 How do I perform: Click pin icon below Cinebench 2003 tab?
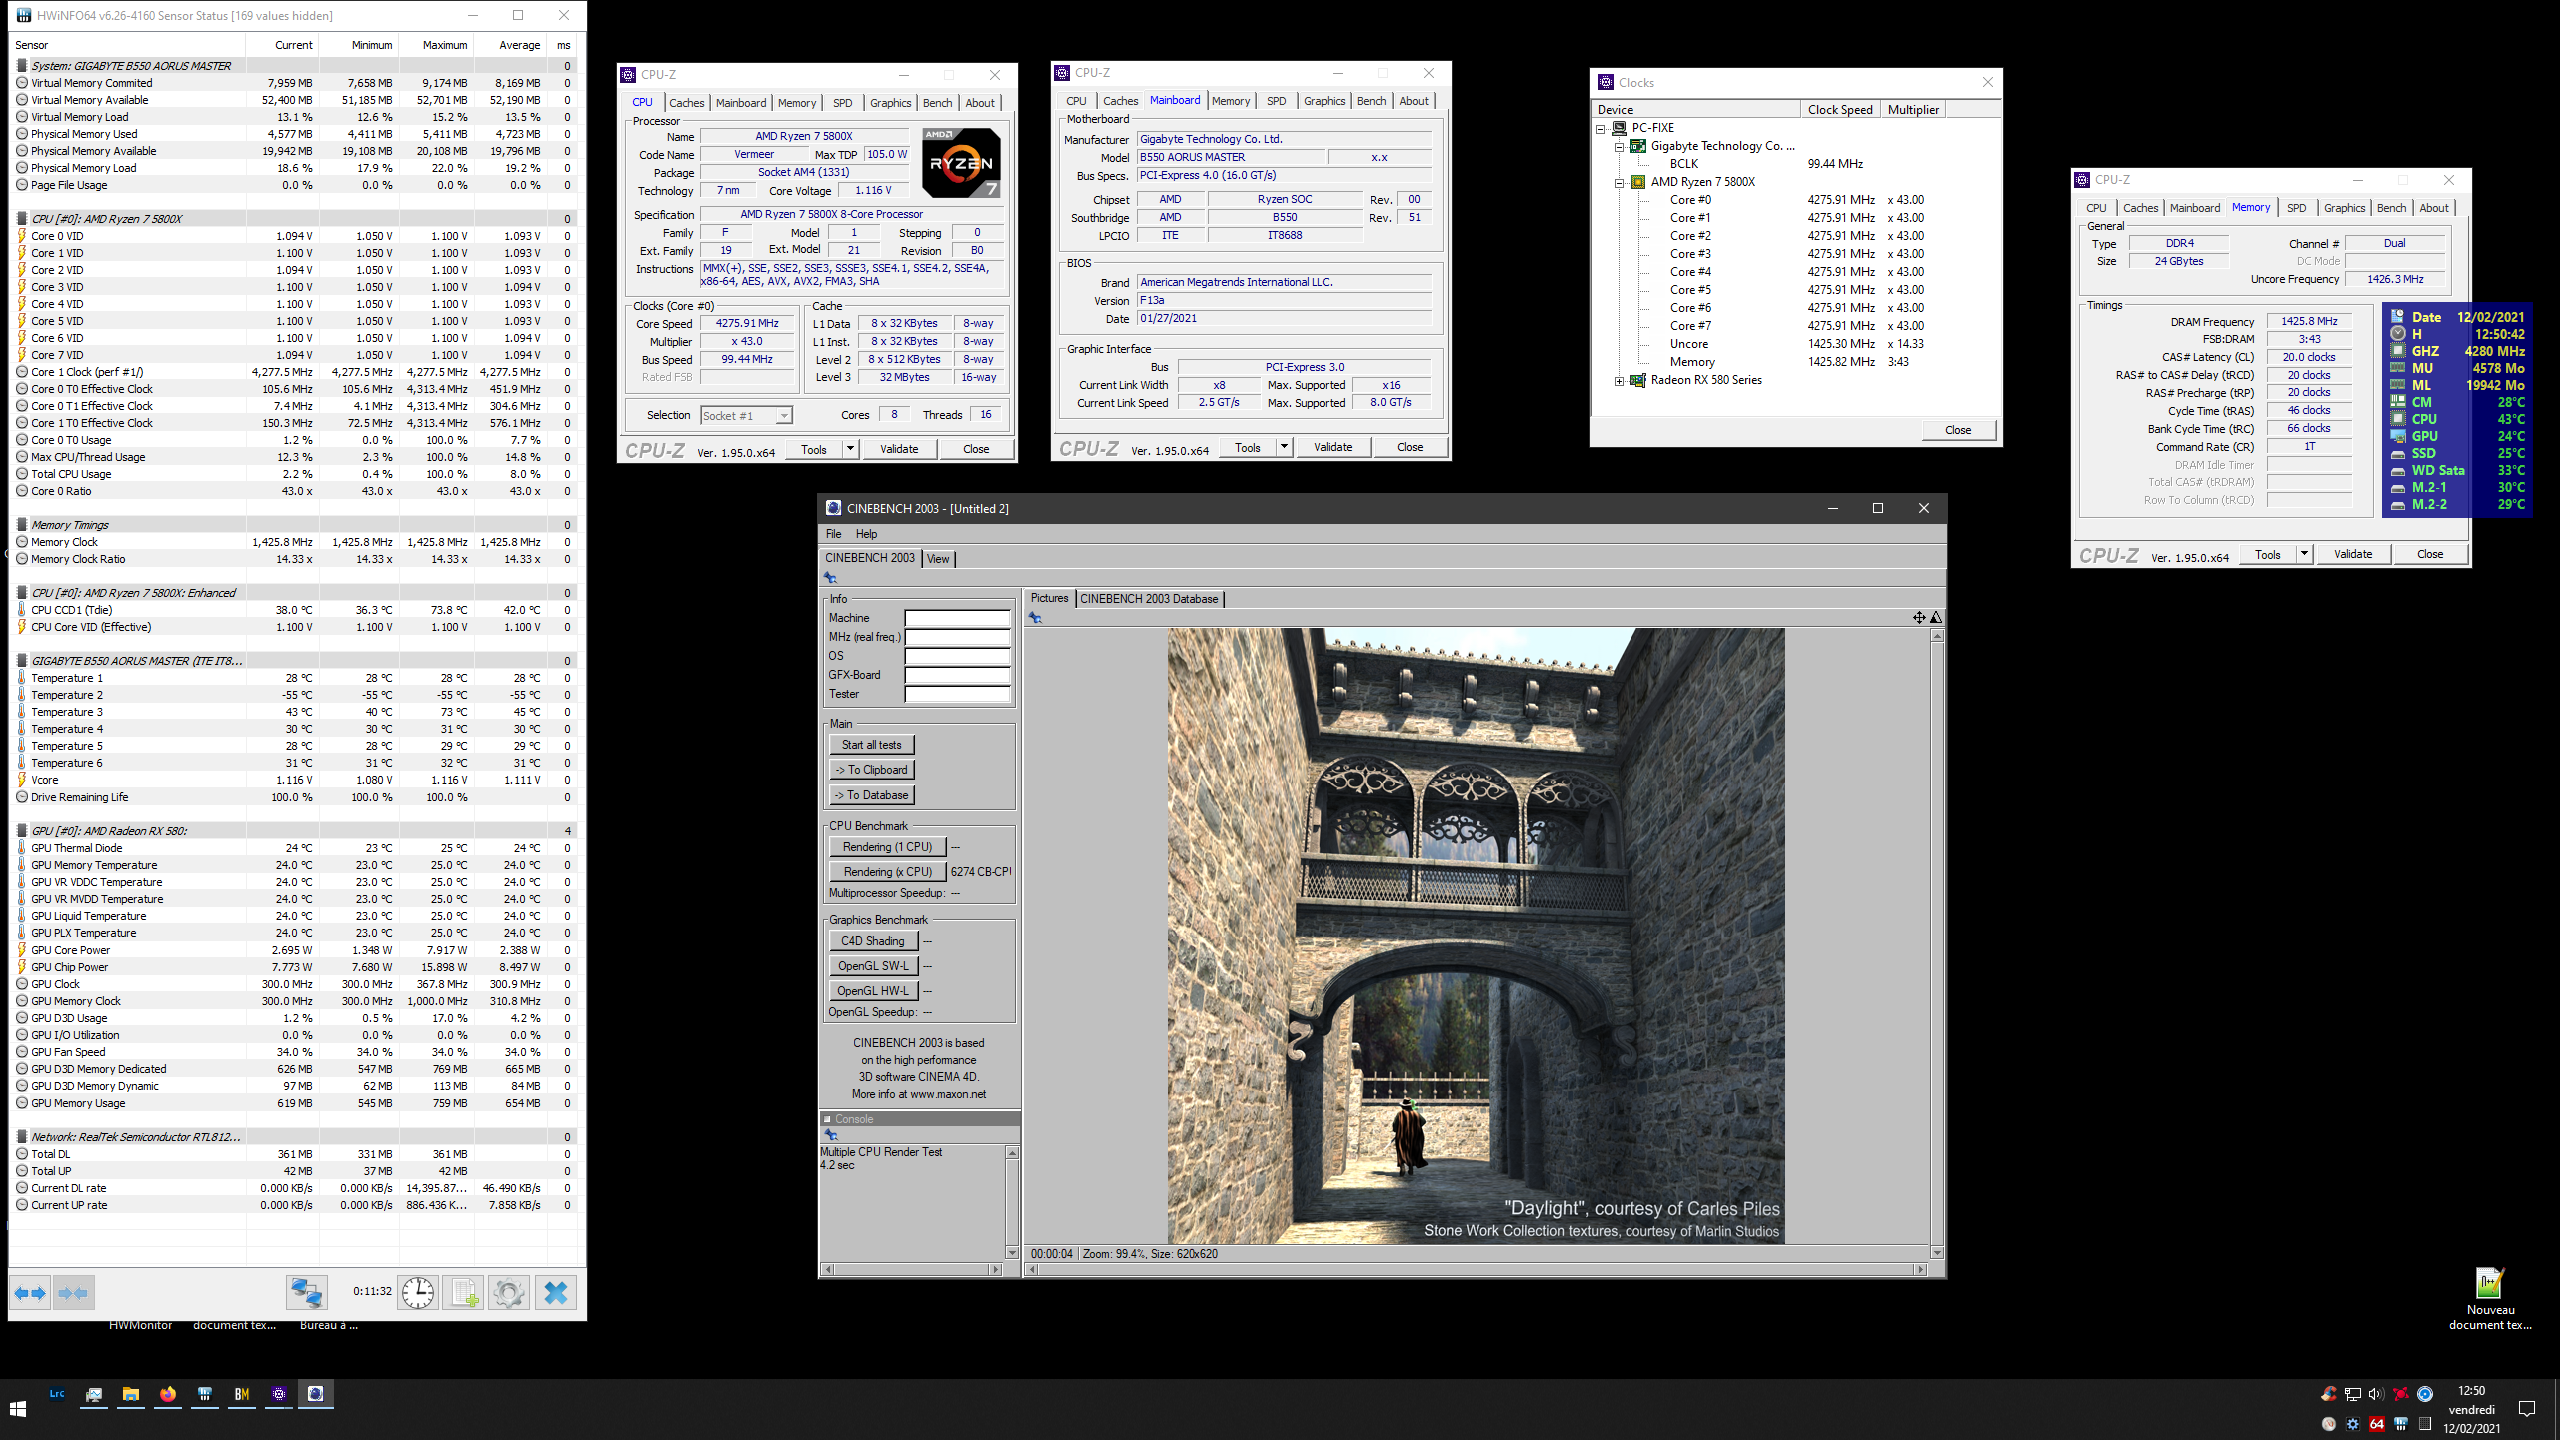(x=830, y=577)
